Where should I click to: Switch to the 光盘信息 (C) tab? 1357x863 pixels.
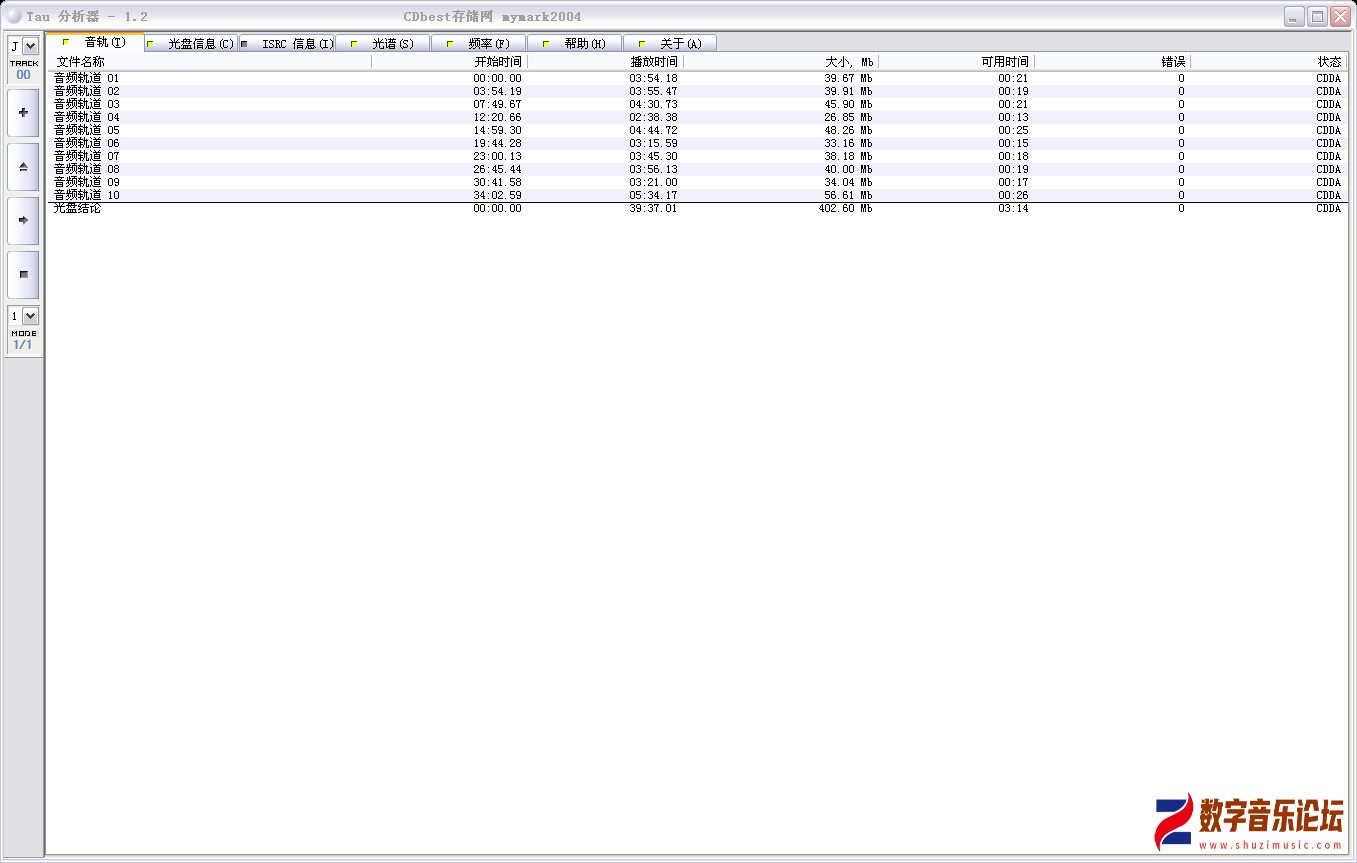(191, 44)
